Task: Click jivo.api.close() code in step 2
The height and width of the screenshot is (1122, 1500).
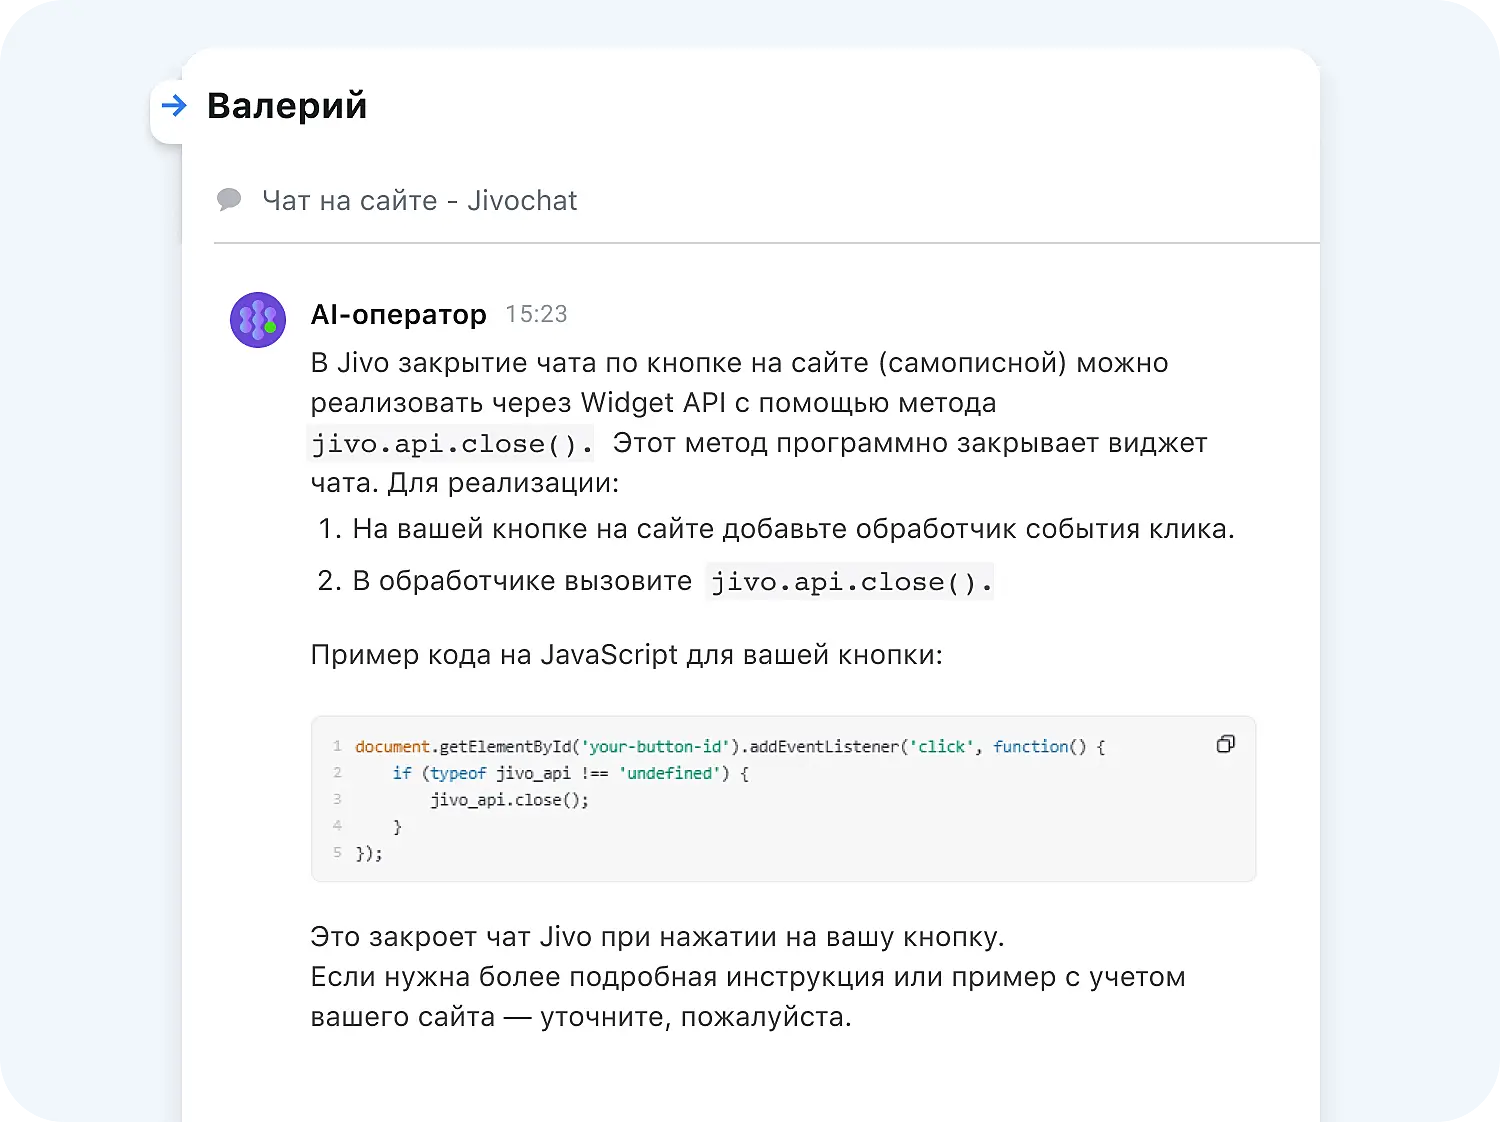Action: pos(850,581)
